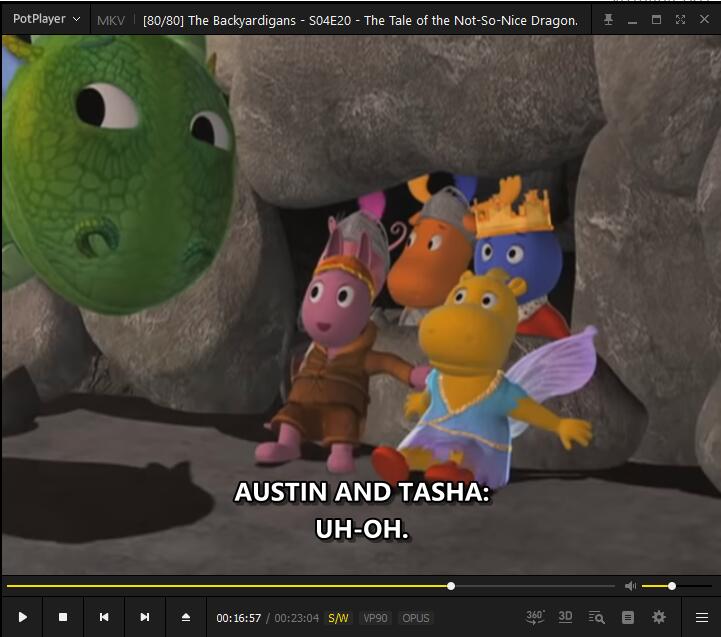Click the Backyardigans episode title text
The width and height of the screenshot is (721, 637).
pyautogui.click(x=360, y=21)
